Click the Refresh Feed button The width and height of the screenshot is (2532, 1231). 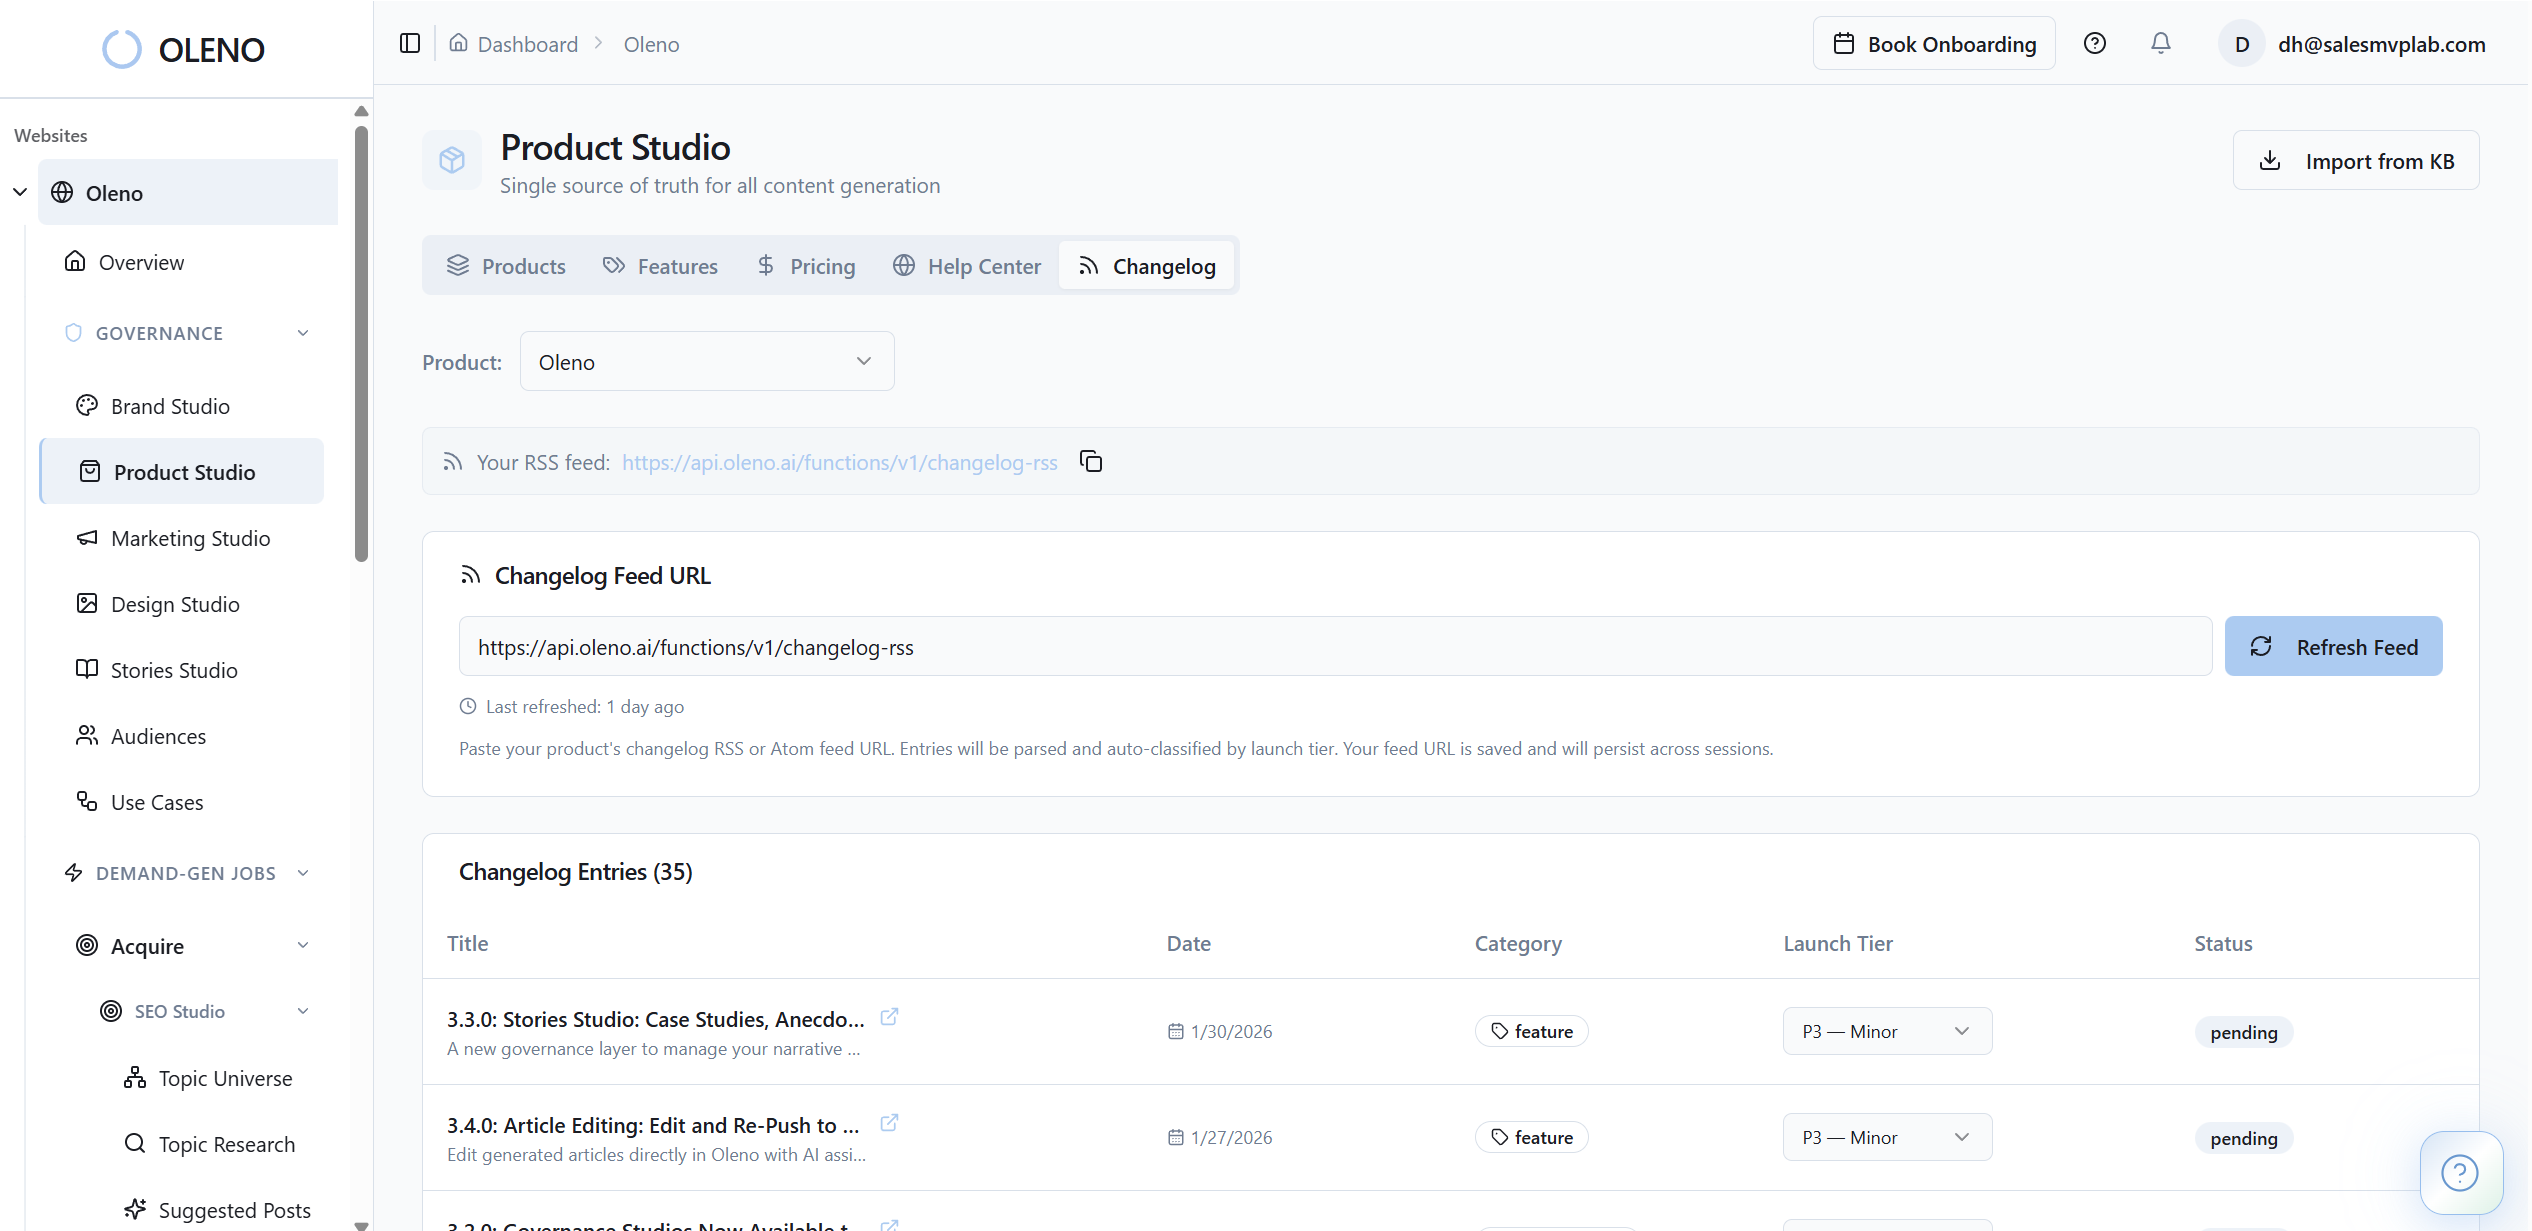click(x=2333, y=646)
